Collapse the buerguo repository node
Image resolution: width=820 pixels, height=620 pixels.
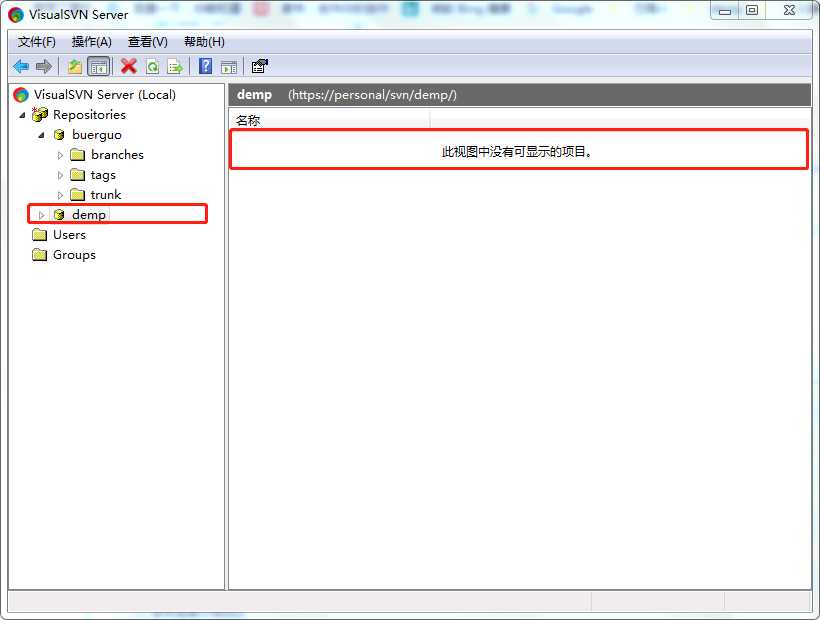pyautogui.click(x=41, y=135)
